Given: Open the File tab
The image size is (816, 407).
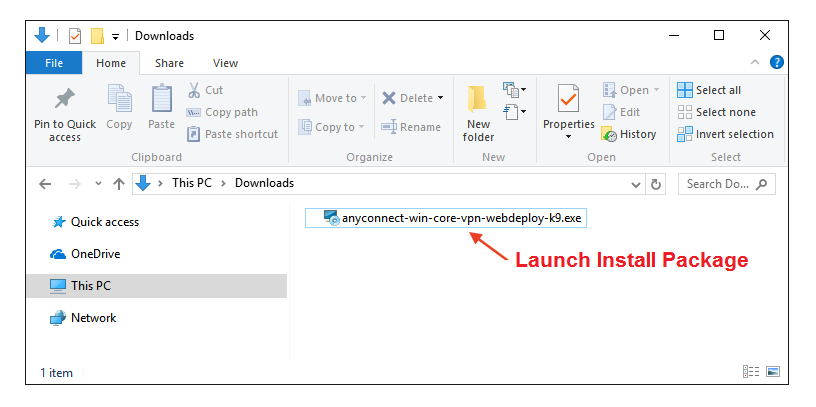Looking at the screenshot, I should click(54, 63).
